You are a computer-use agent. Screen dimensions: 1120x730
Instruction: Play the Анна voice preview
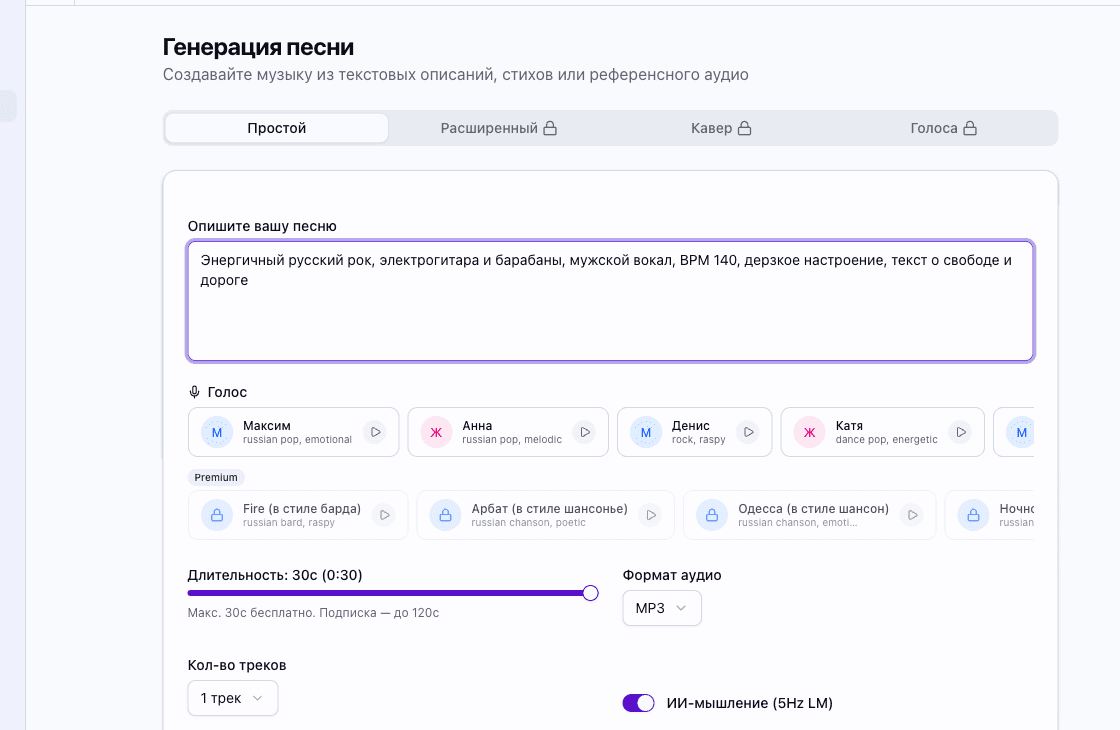pyautogui.click(x=585, y=431)
